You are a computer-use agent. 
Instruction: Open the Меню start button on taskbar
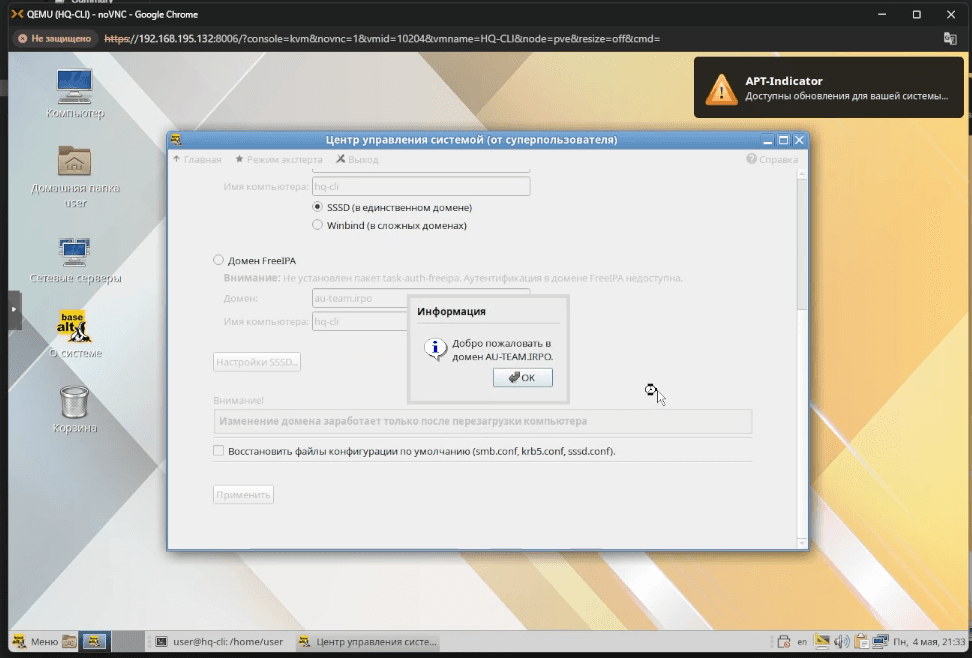tap(36, 641)
